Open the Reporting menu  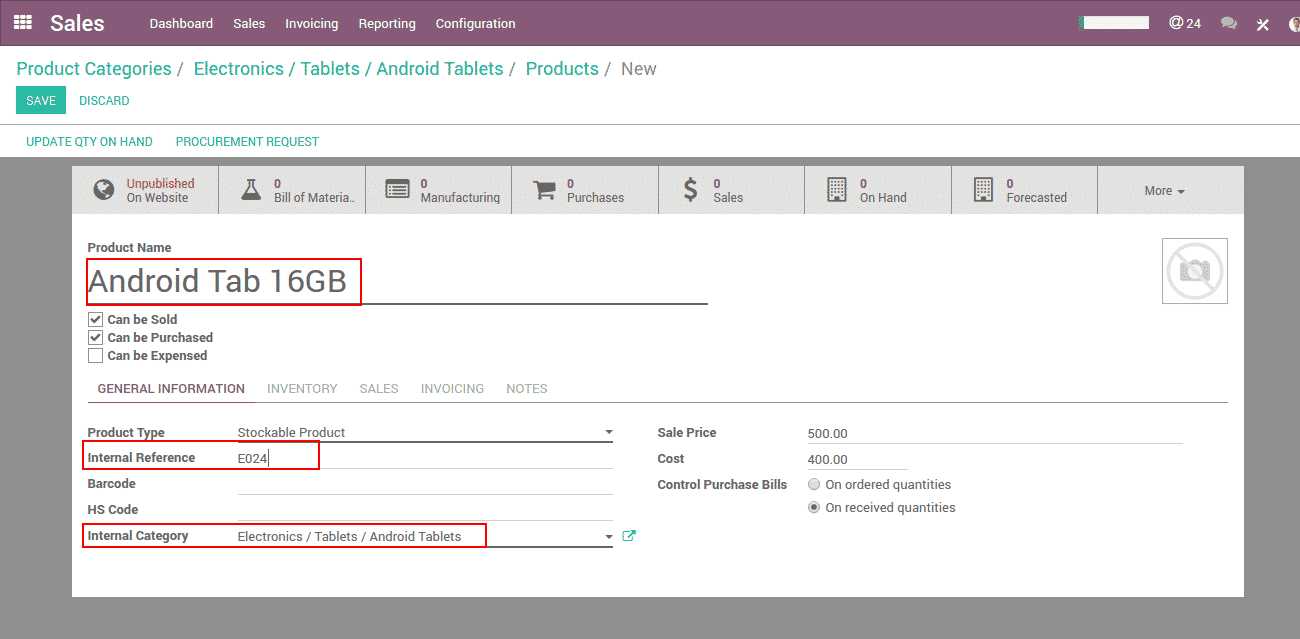click(387, 23)
